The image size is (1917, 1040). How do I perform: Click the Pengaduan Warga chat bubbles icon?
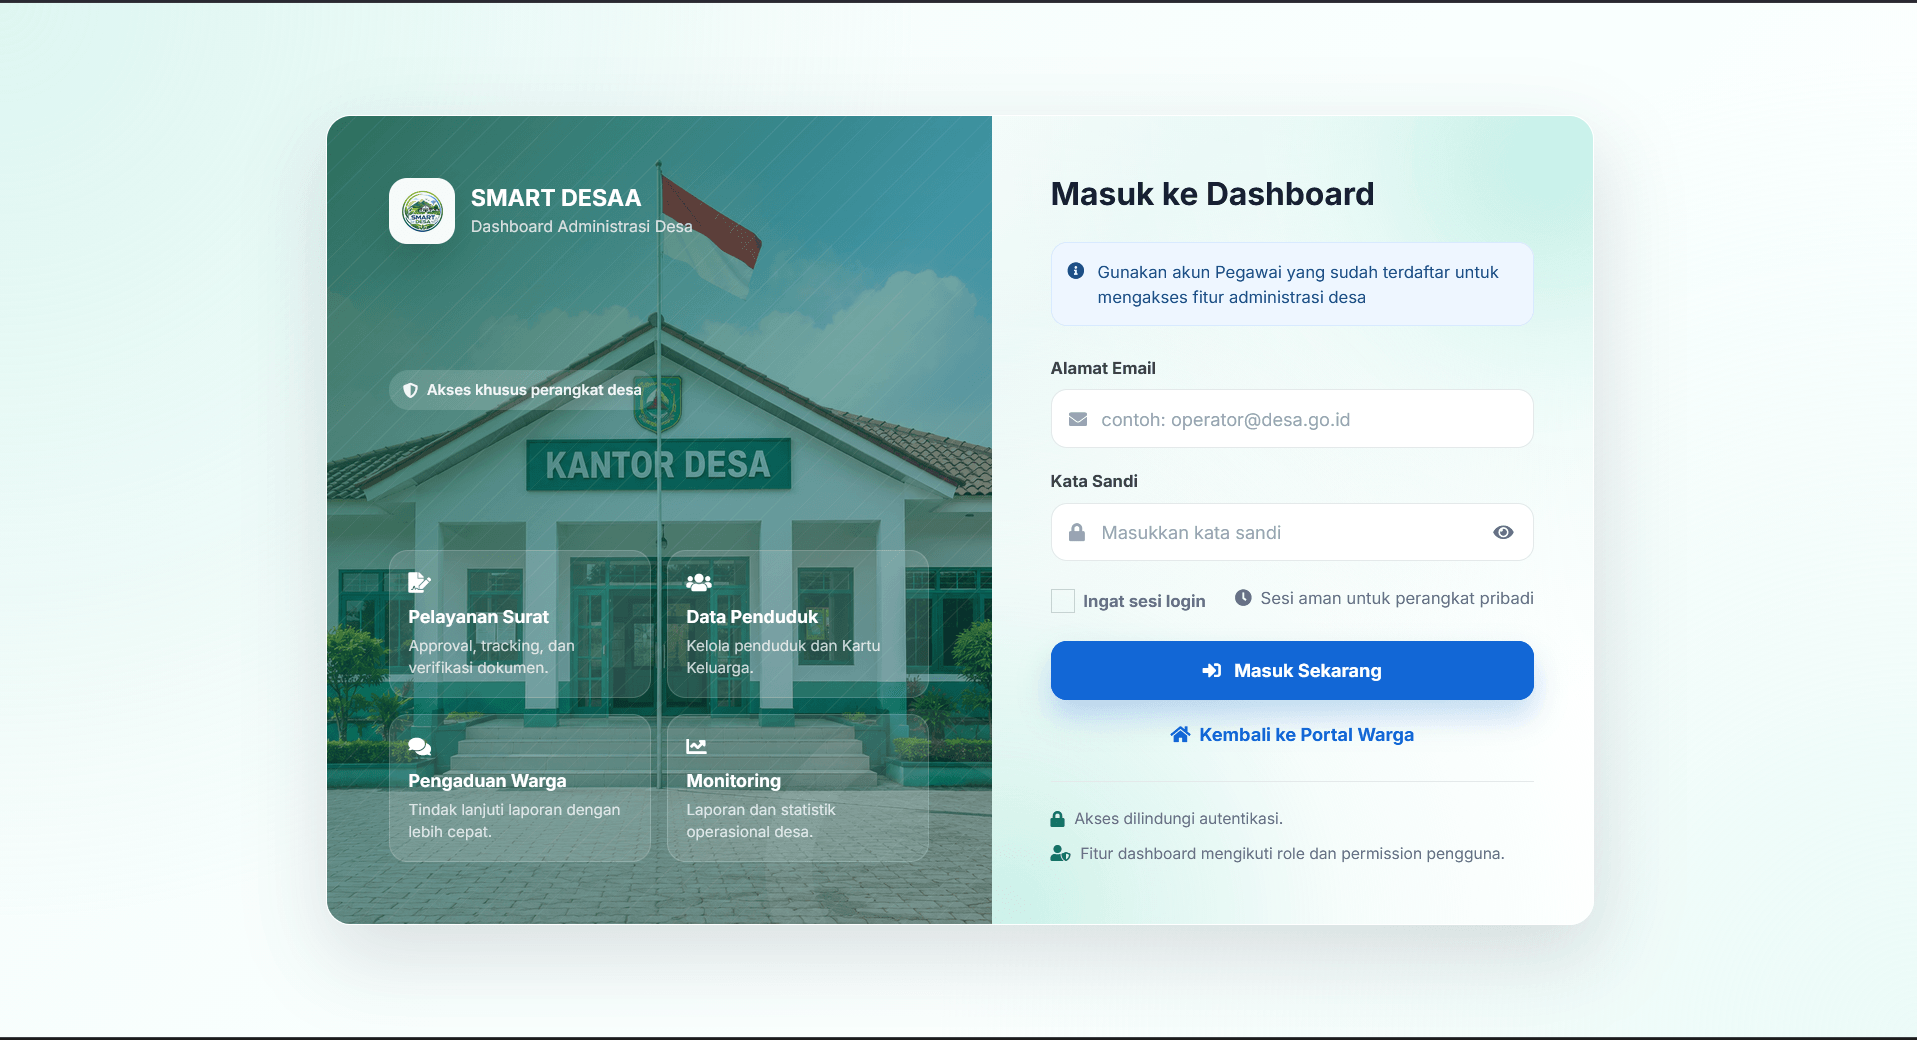tap(420, 746)
